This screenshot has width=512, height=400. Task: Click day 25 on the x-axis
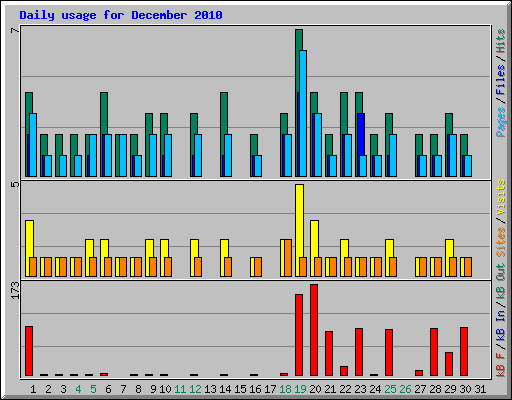pyautogui.click(x=390, y=389)
